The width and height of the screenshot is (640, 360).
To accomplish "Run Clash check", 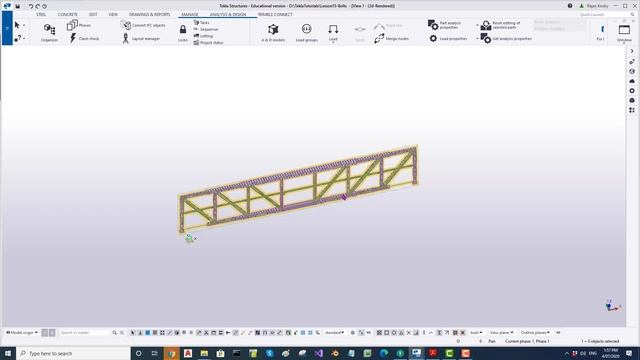I will point(83,38).
